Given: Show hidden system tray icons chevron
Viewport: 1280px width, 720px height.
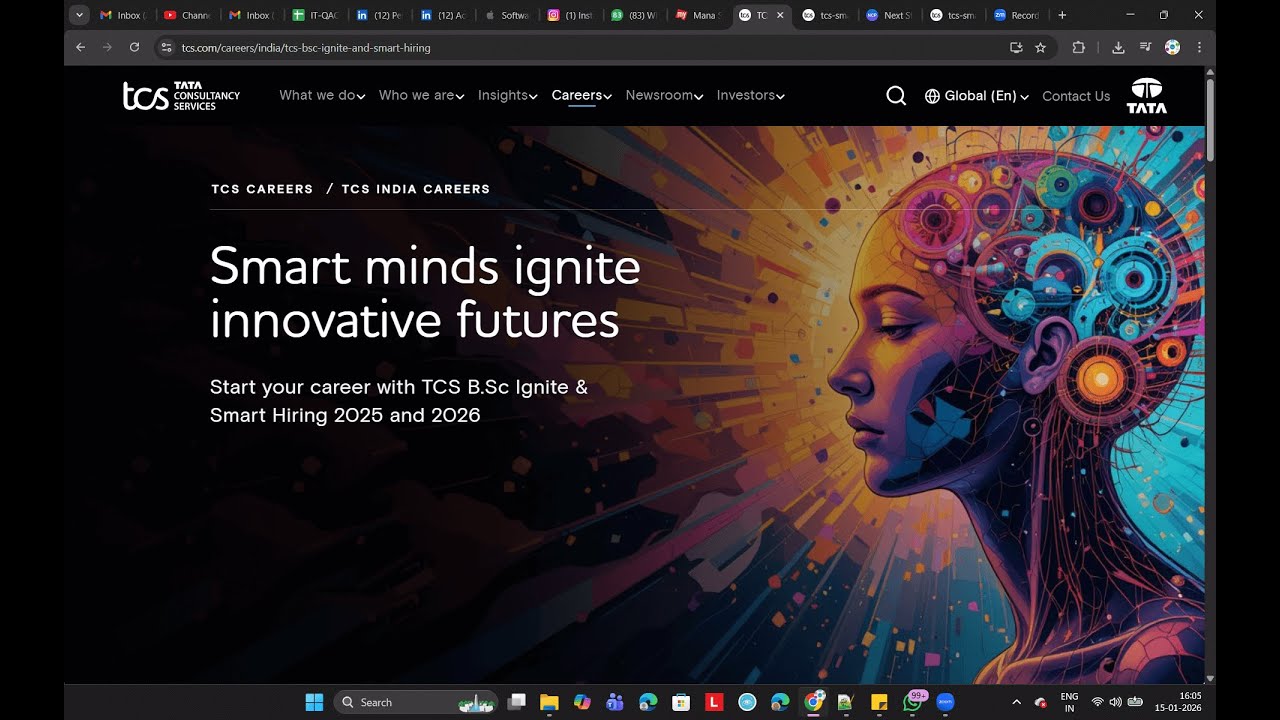Looking at the screenshot, I should tap(1017, 702).
